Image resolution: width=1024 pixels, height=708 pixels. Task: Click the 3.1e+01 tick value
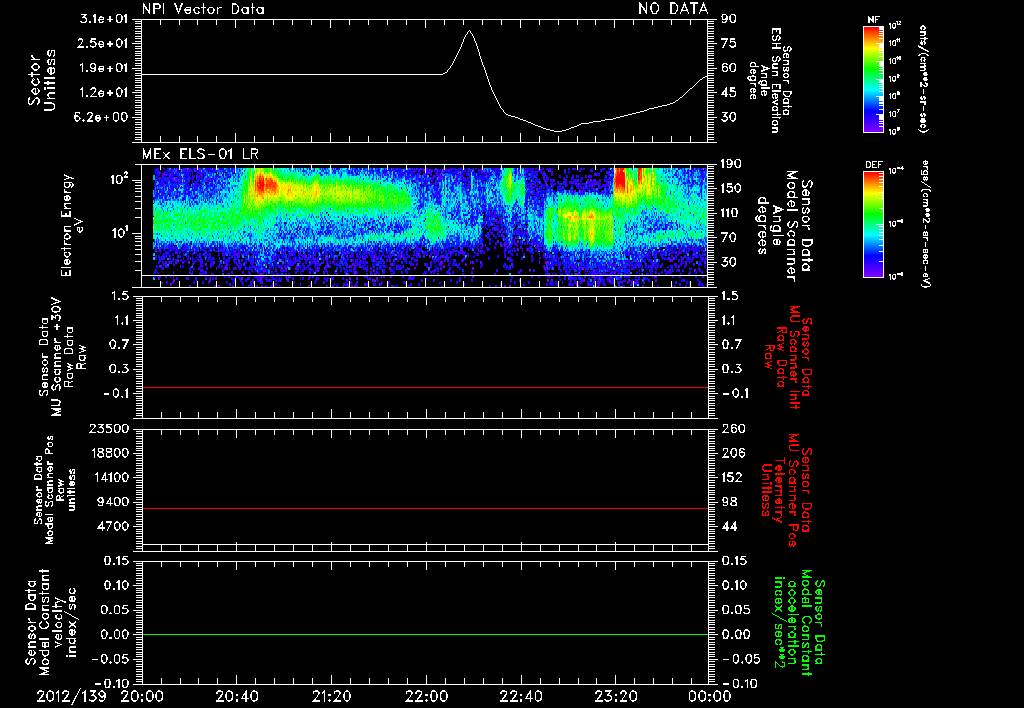coord(104,19)
